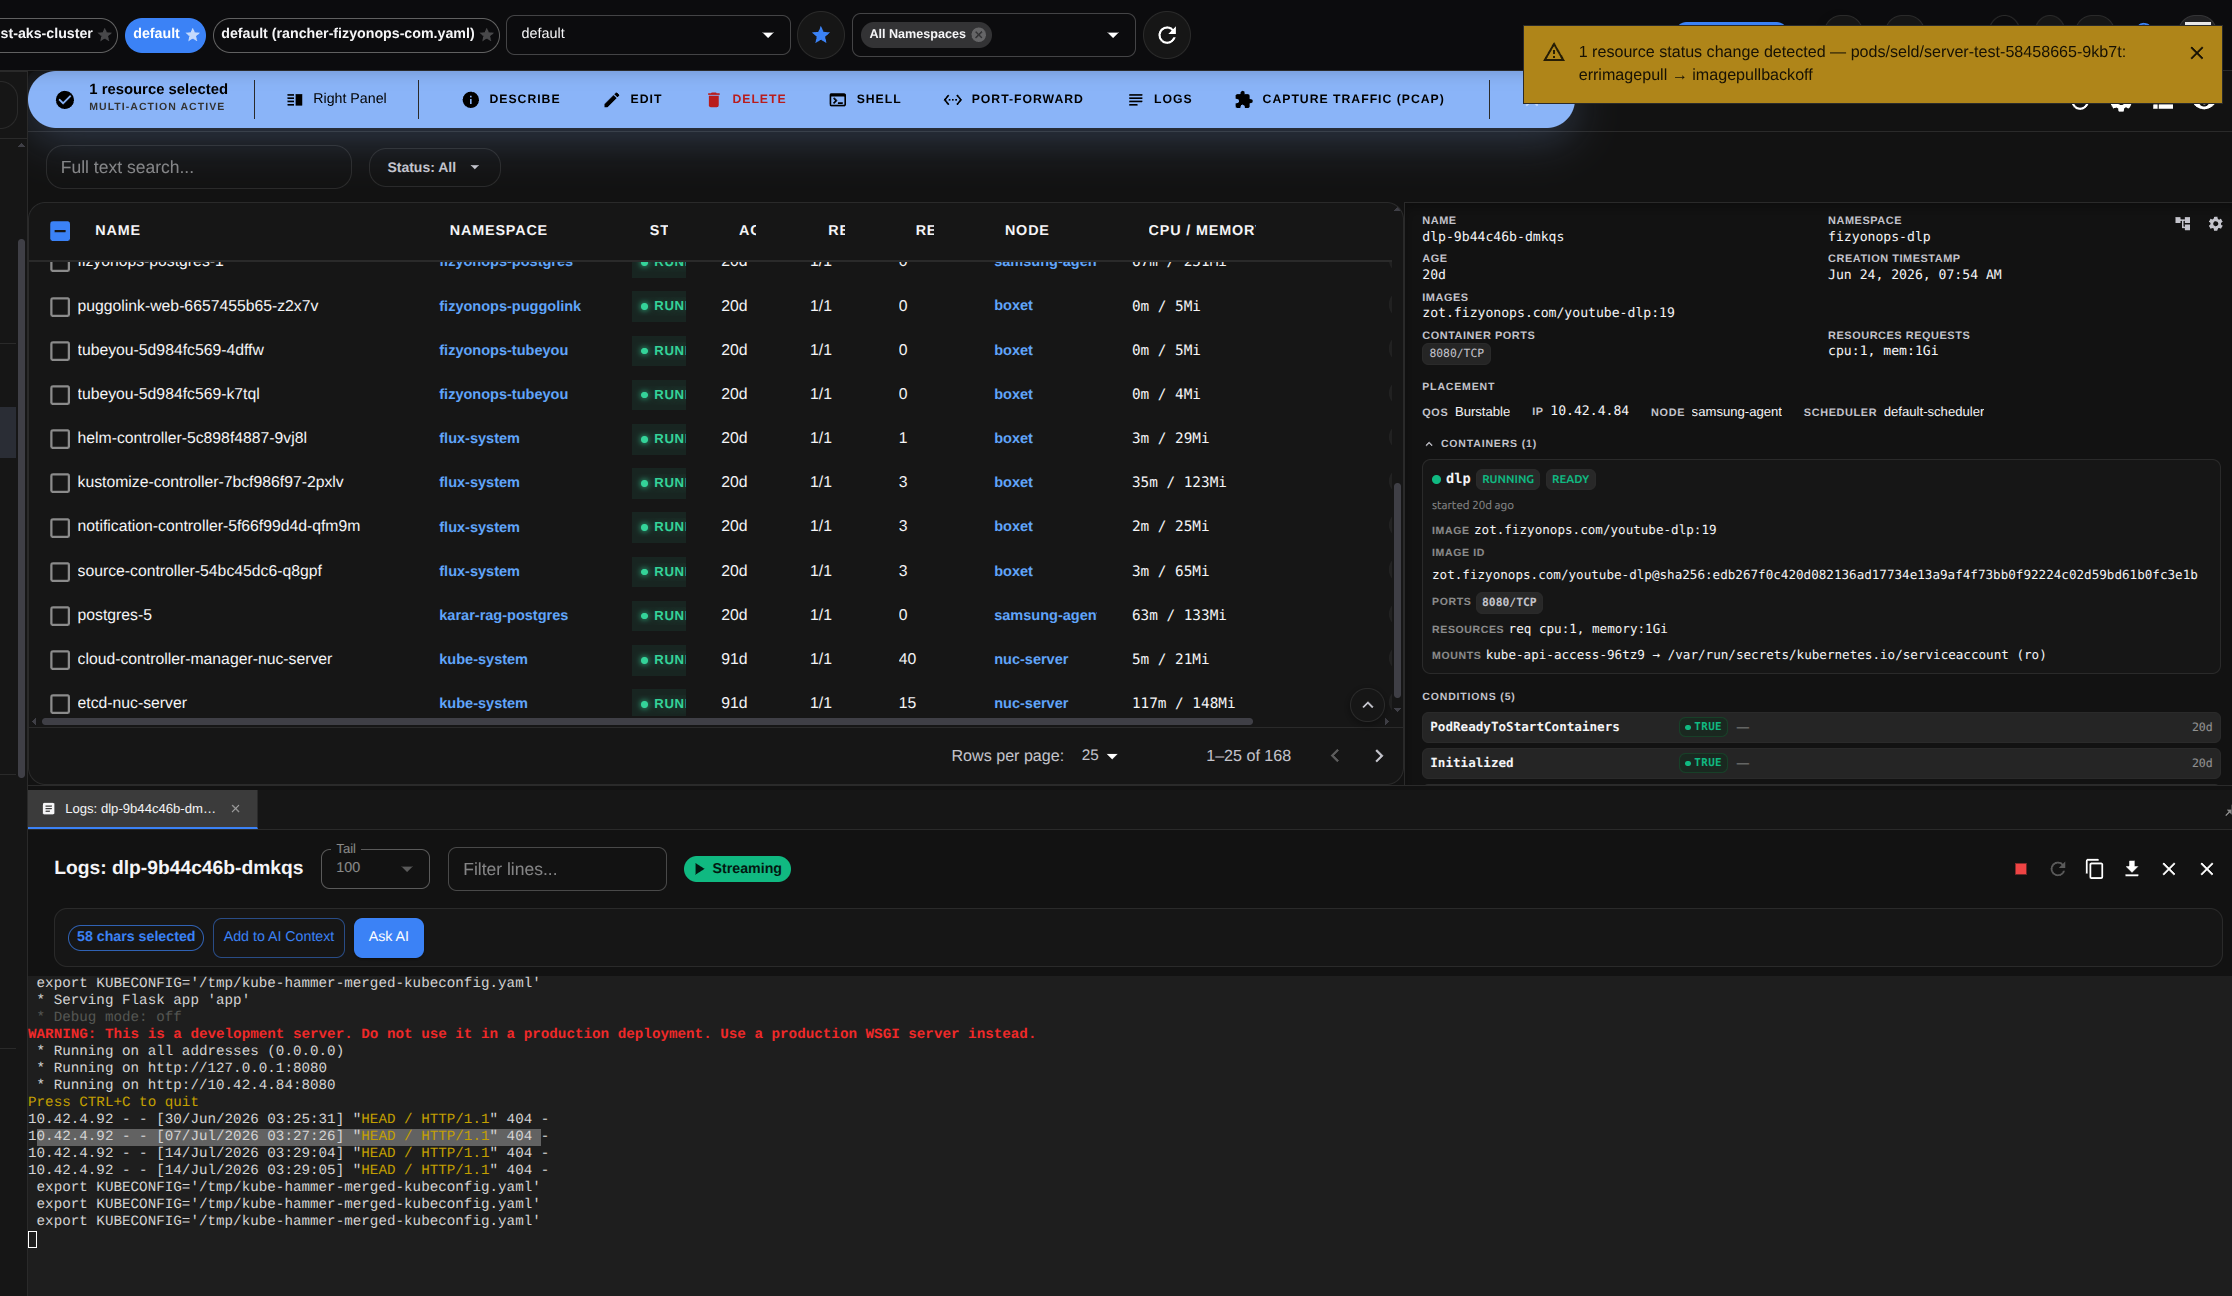Check postgres-5 row checkbox
The image size is (2232, 1296).
click(x=60, y=616)
